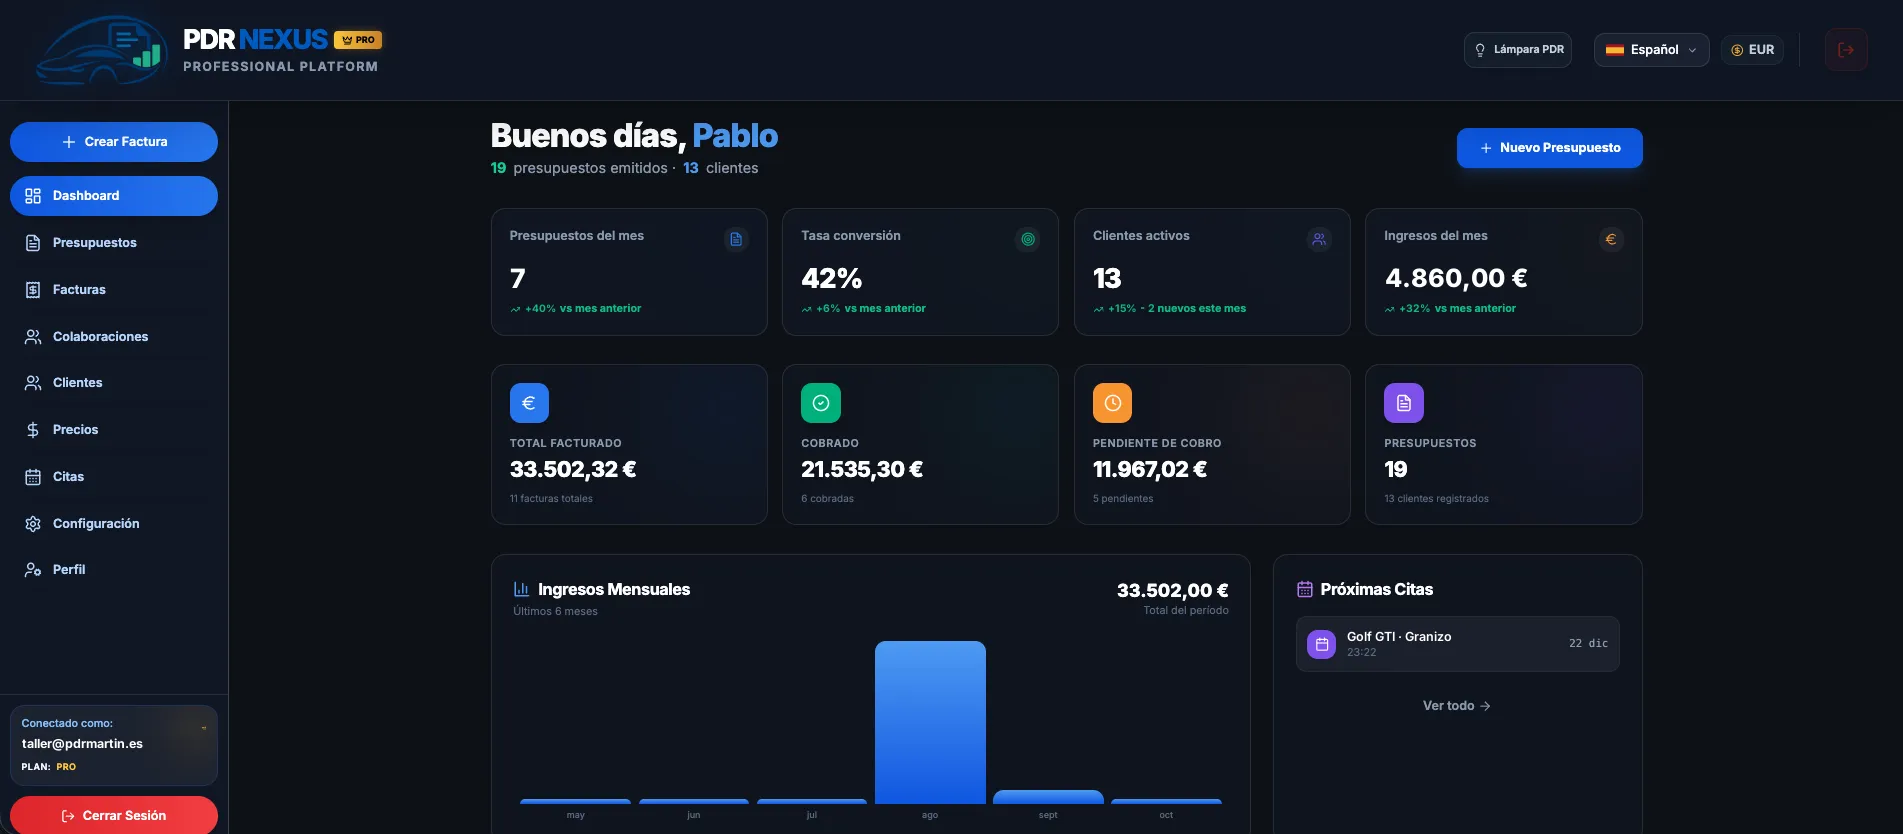Open the EUR currency selector

[x=1752, y=50]
